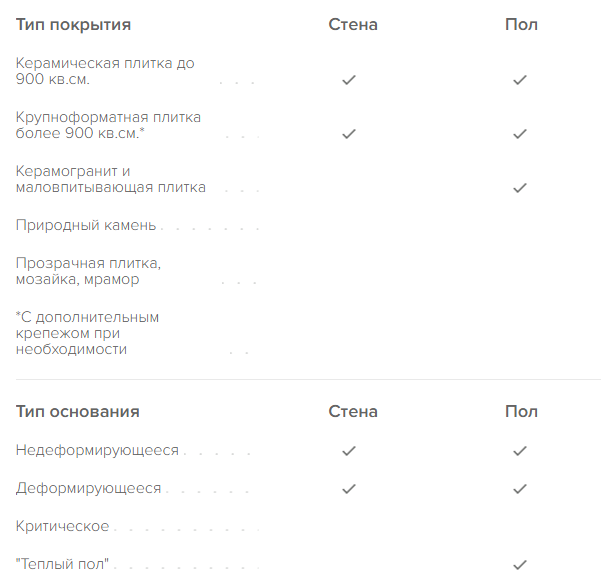Click the Пол checkmark for Керамическая плитка до 900 кв.см.
The image size is (603, 587).
[520, 80]
